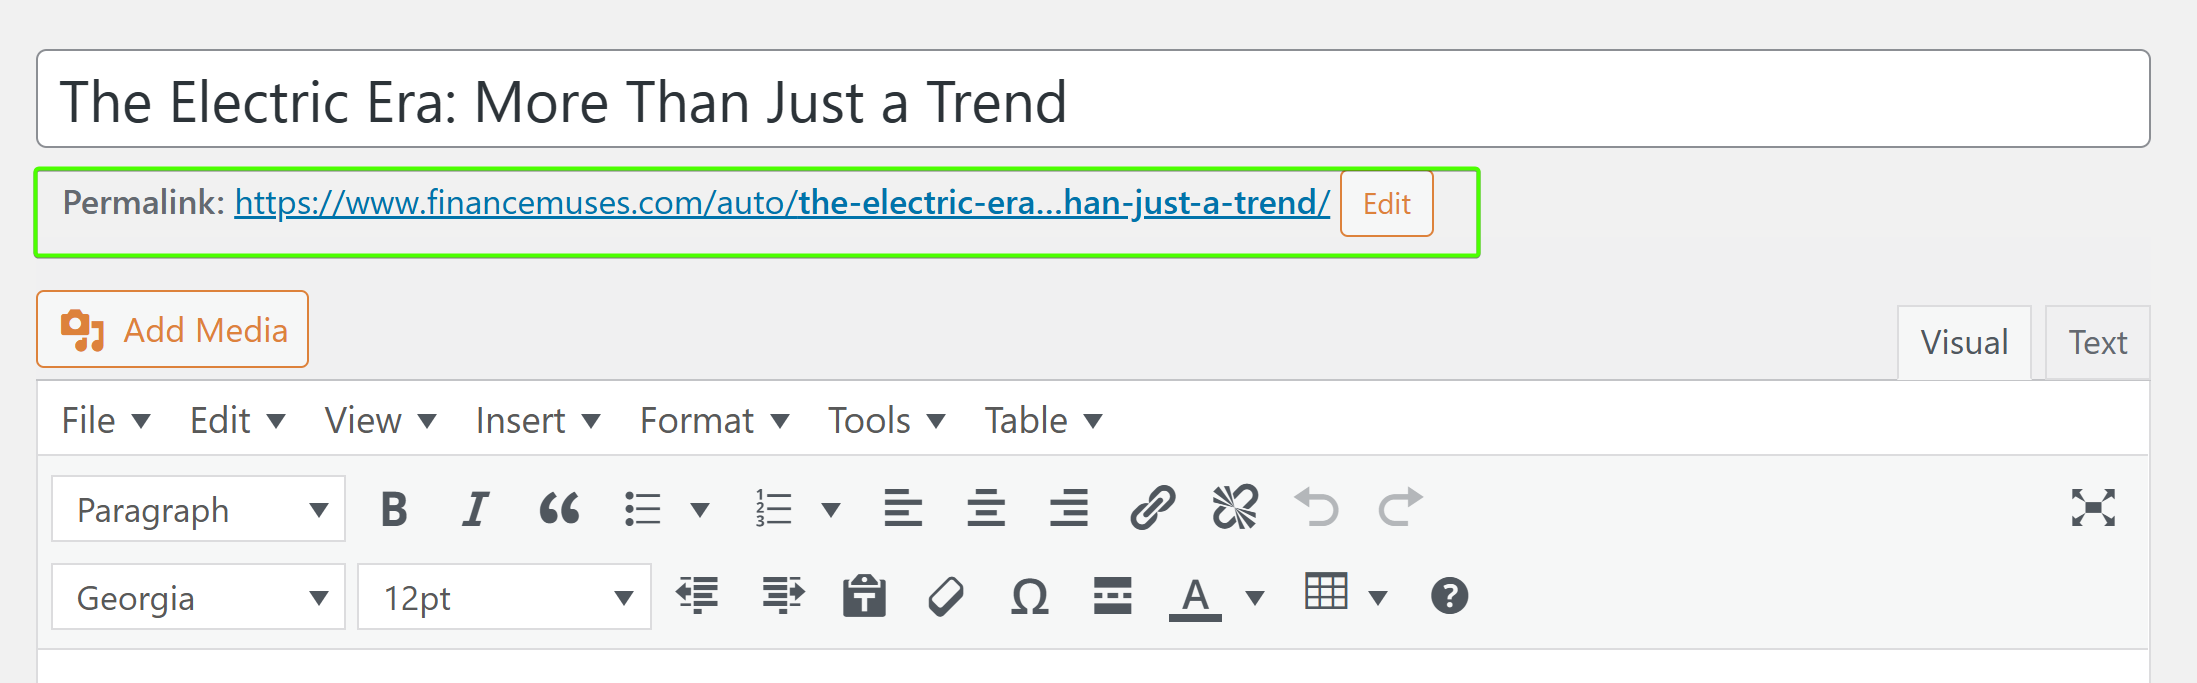This screenshot has height=683, width=2197.
Task: Open the 12pt font size dropdown
Action: pyautogui.click(x=504, y=598)
